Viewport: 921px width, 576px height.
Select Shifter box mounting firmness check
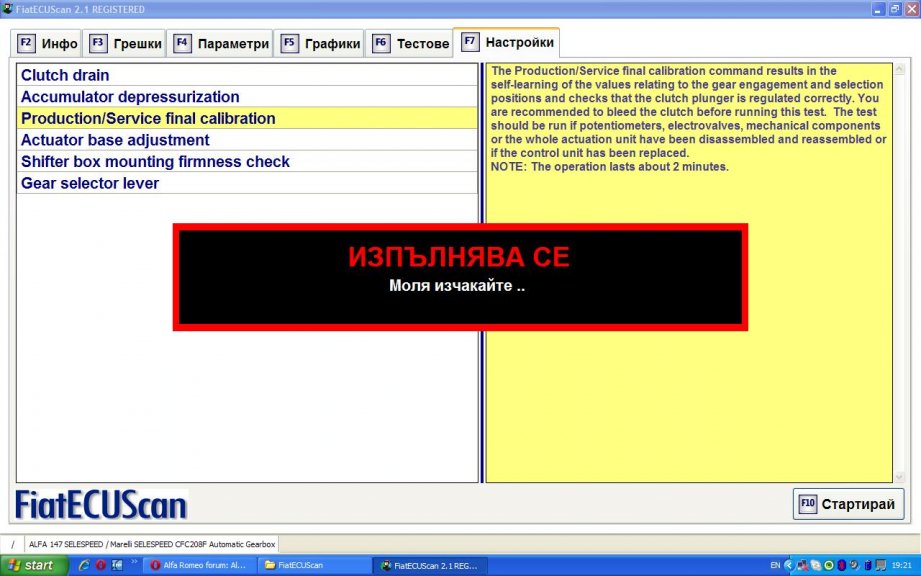click(155, 162)
